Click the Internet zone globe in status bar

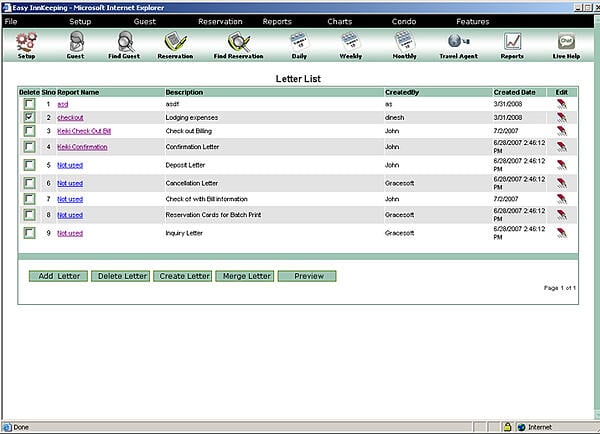[x=521, y=427]
